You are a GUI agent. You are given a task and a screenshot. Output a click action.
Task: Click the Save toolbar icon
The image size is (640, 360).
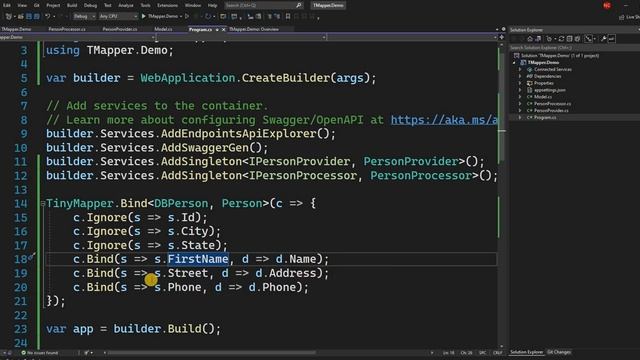[29, 16]
